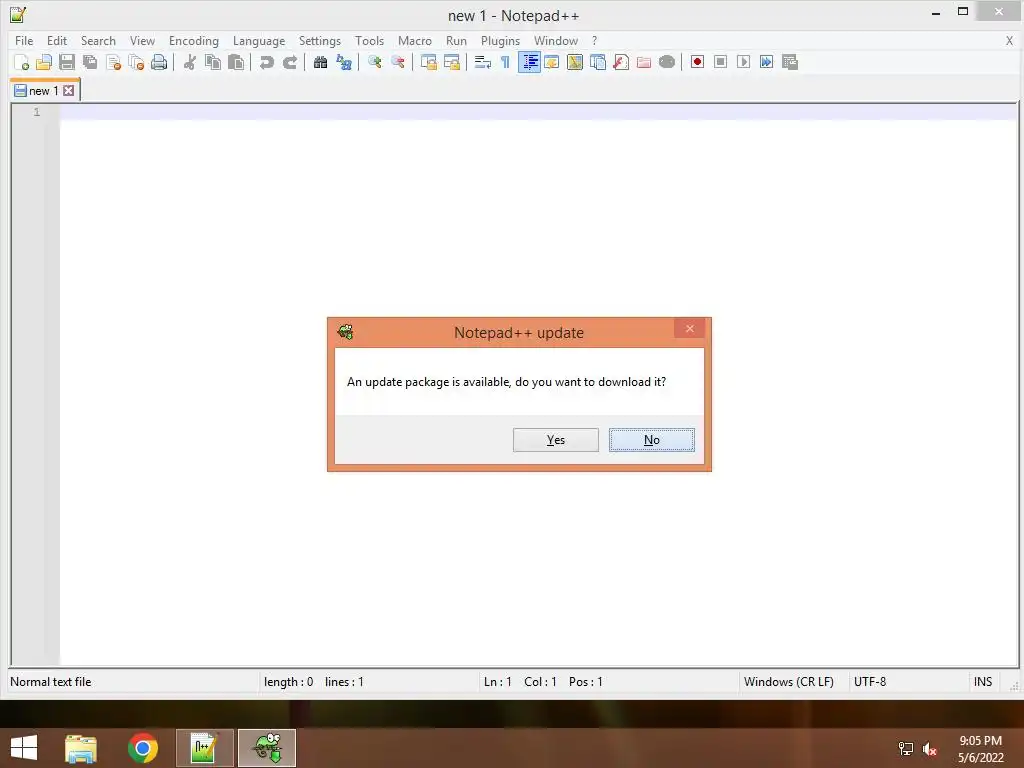Screen dimensions: 1024x768
Task: Click the Undo arrow icon
Action: click(x=266, y=62)
